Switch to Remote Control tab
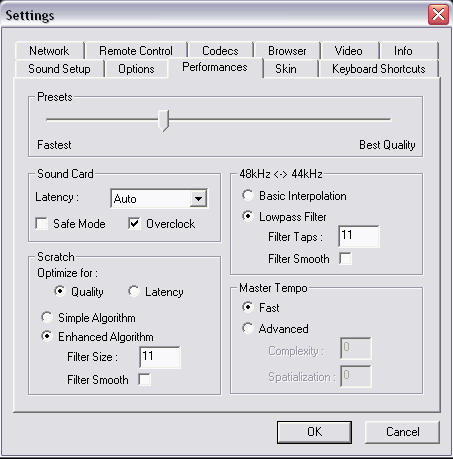453x459 pixels. pyautogui.click(x=136, y=51)
